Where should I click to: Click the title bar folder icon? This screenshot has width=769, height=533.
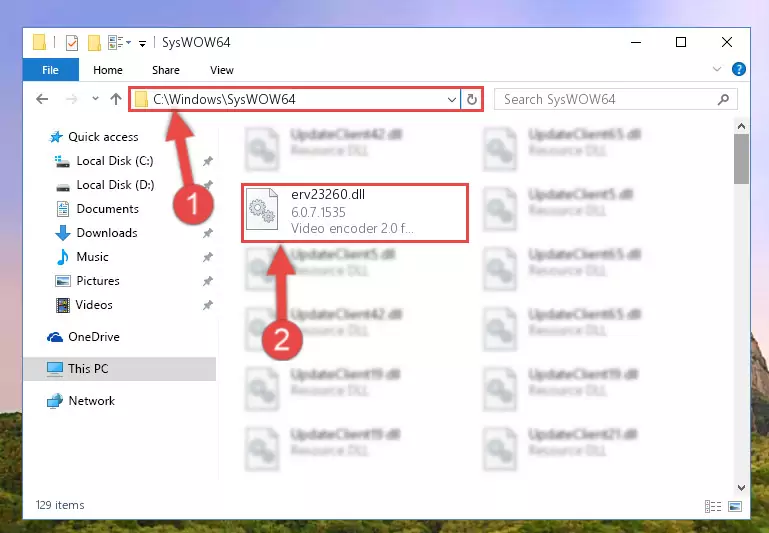click(x=39, y=42)
